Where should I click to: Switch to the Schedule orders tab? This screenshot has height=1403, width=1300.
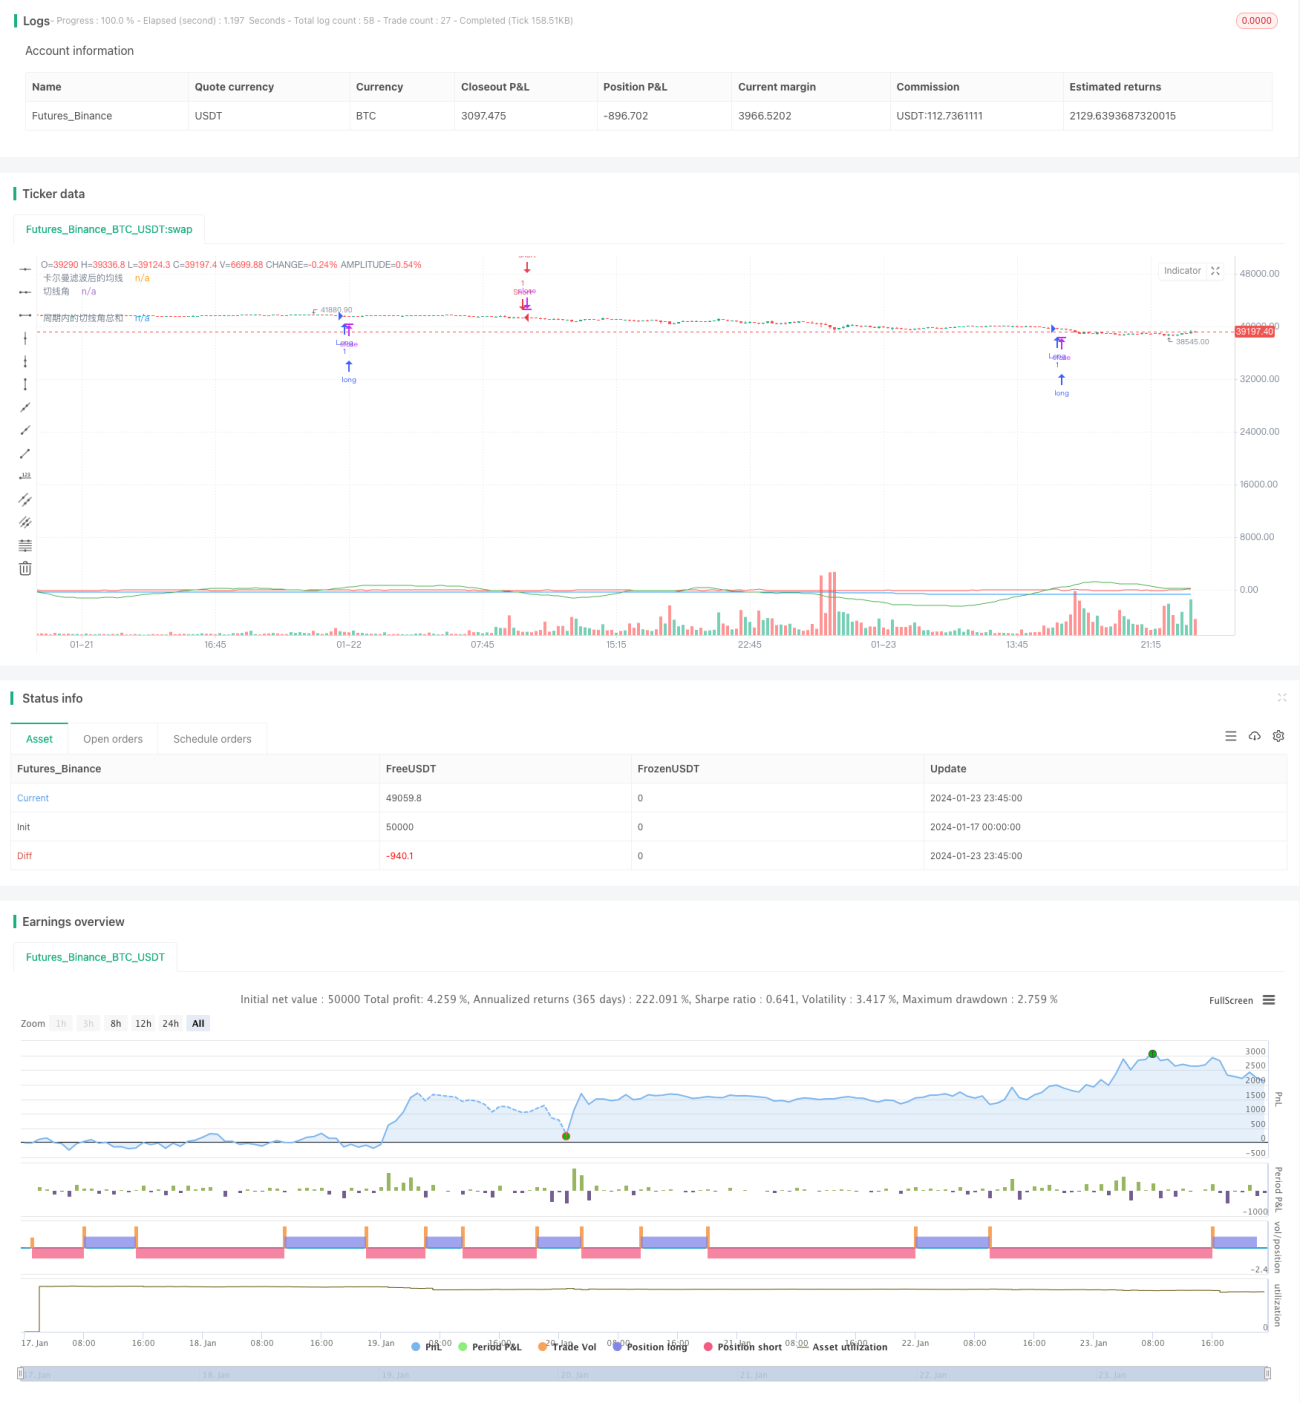212,739
